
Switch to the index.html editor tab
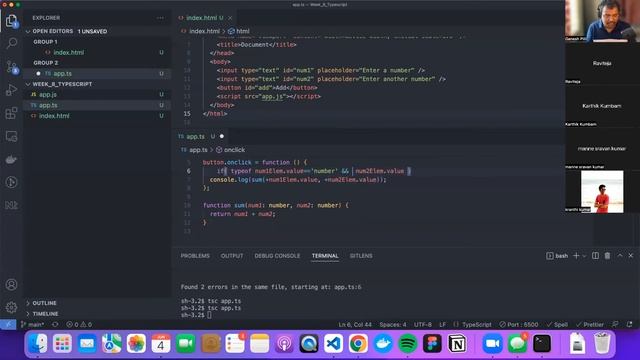(201, 18)
